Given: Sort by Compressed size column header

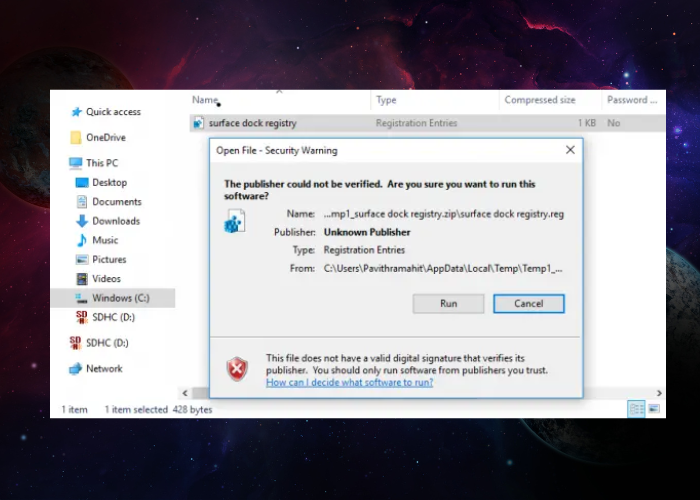Looking at the screenshot, I should [540, 100].
